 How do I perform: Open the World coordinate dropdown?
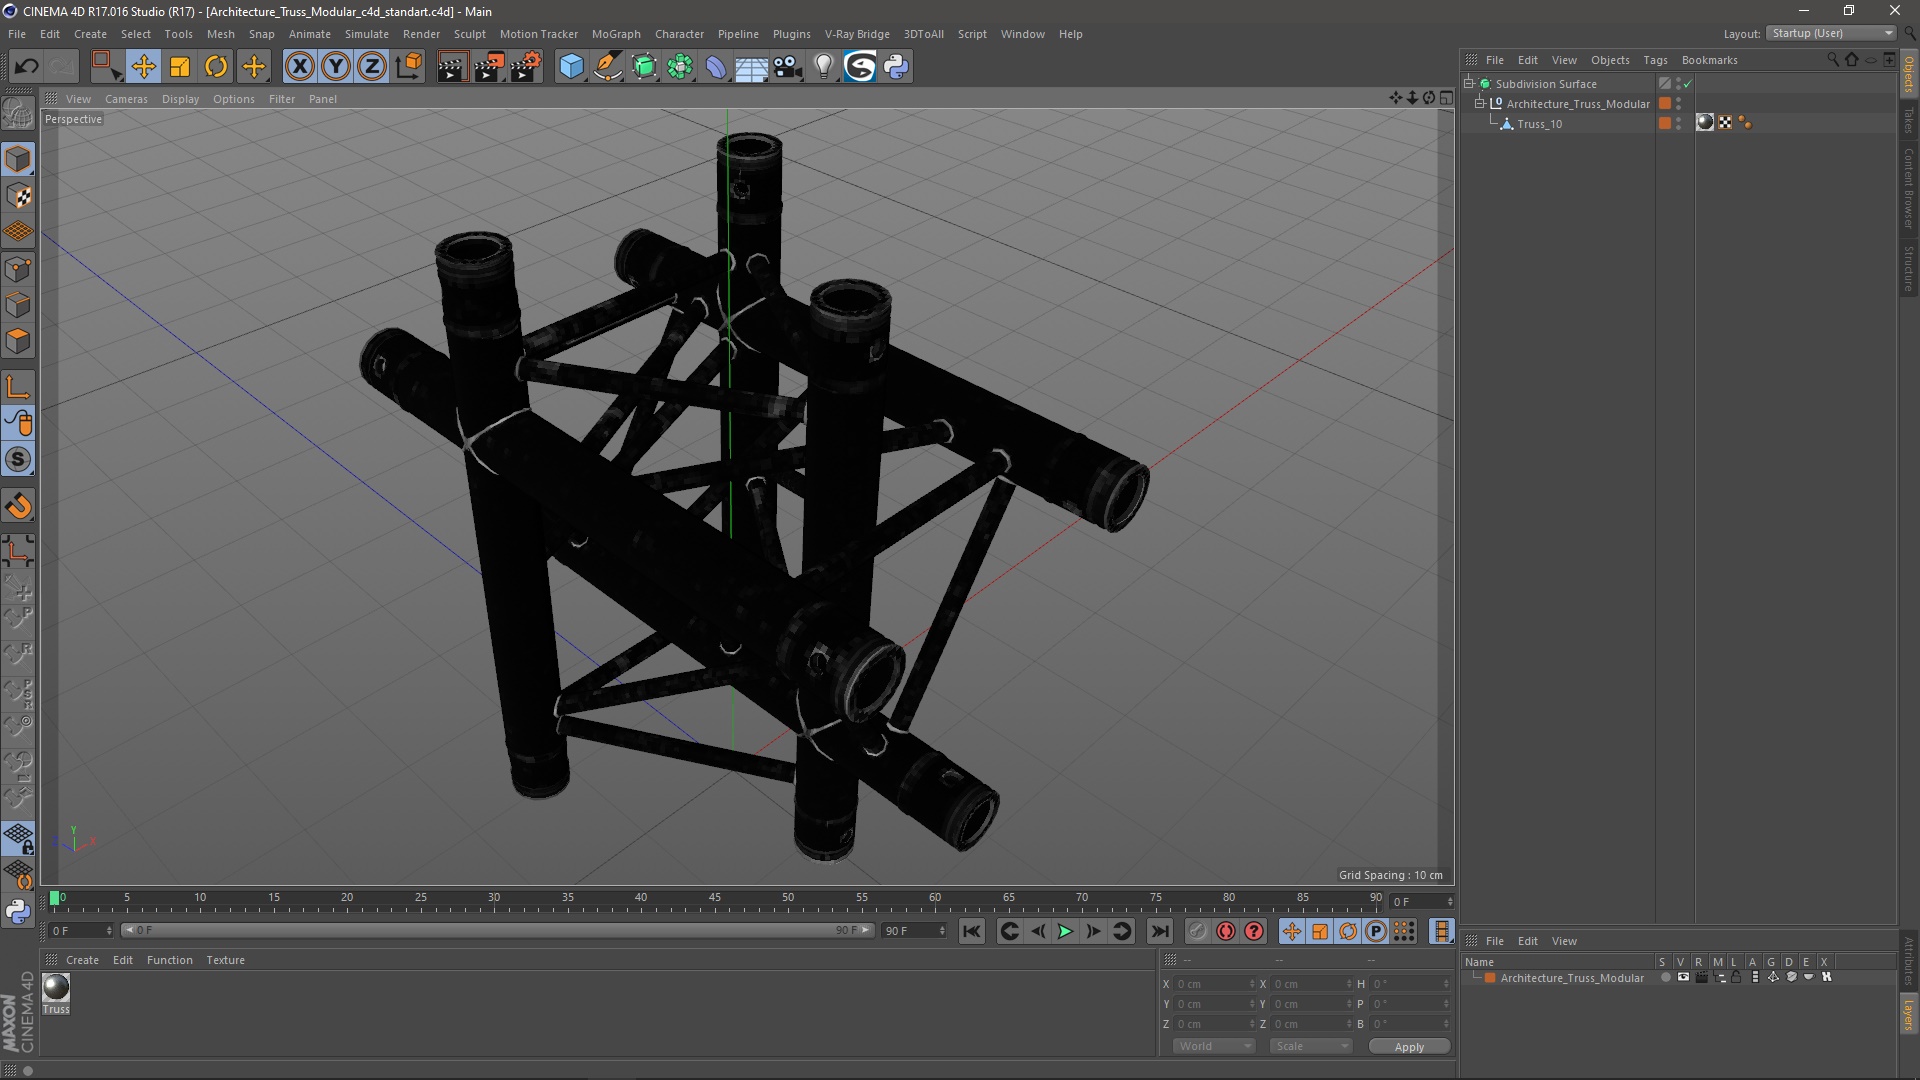point(1214,1046)
